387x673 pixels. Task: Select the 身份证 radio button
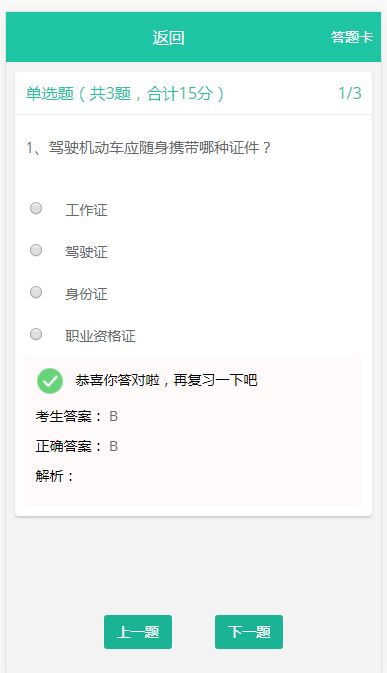click(x=36, y=292)
